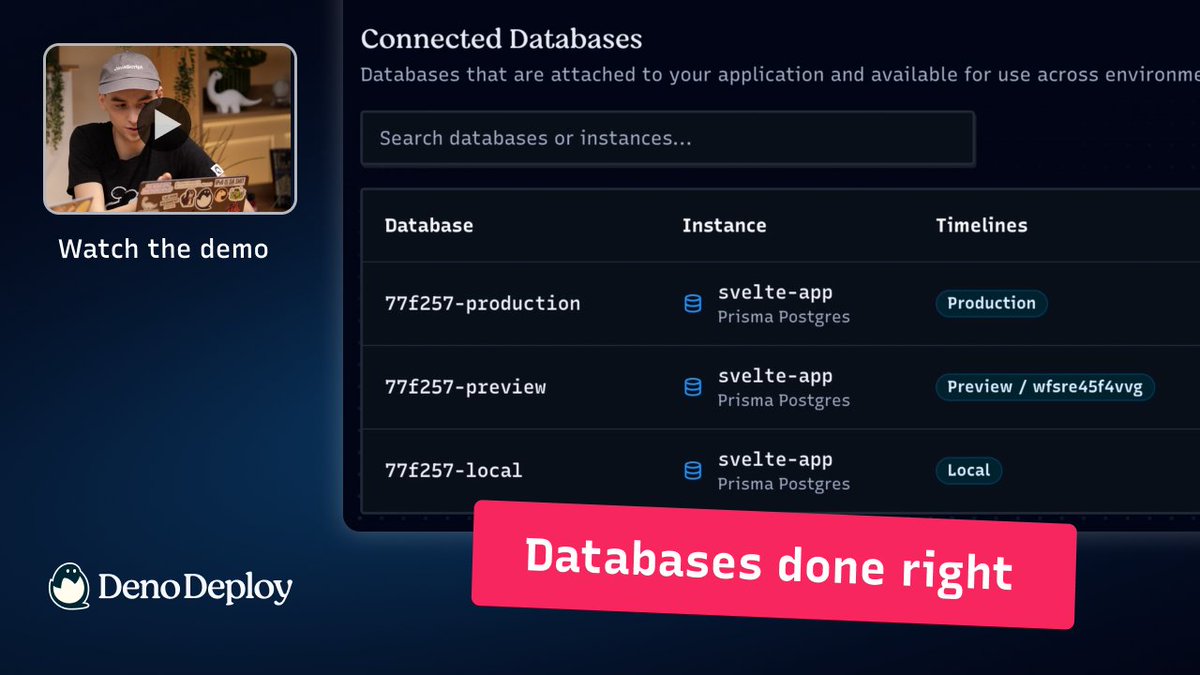
Task: Click Prisma Postgres label in production row
Action: (x=784, y=317)
